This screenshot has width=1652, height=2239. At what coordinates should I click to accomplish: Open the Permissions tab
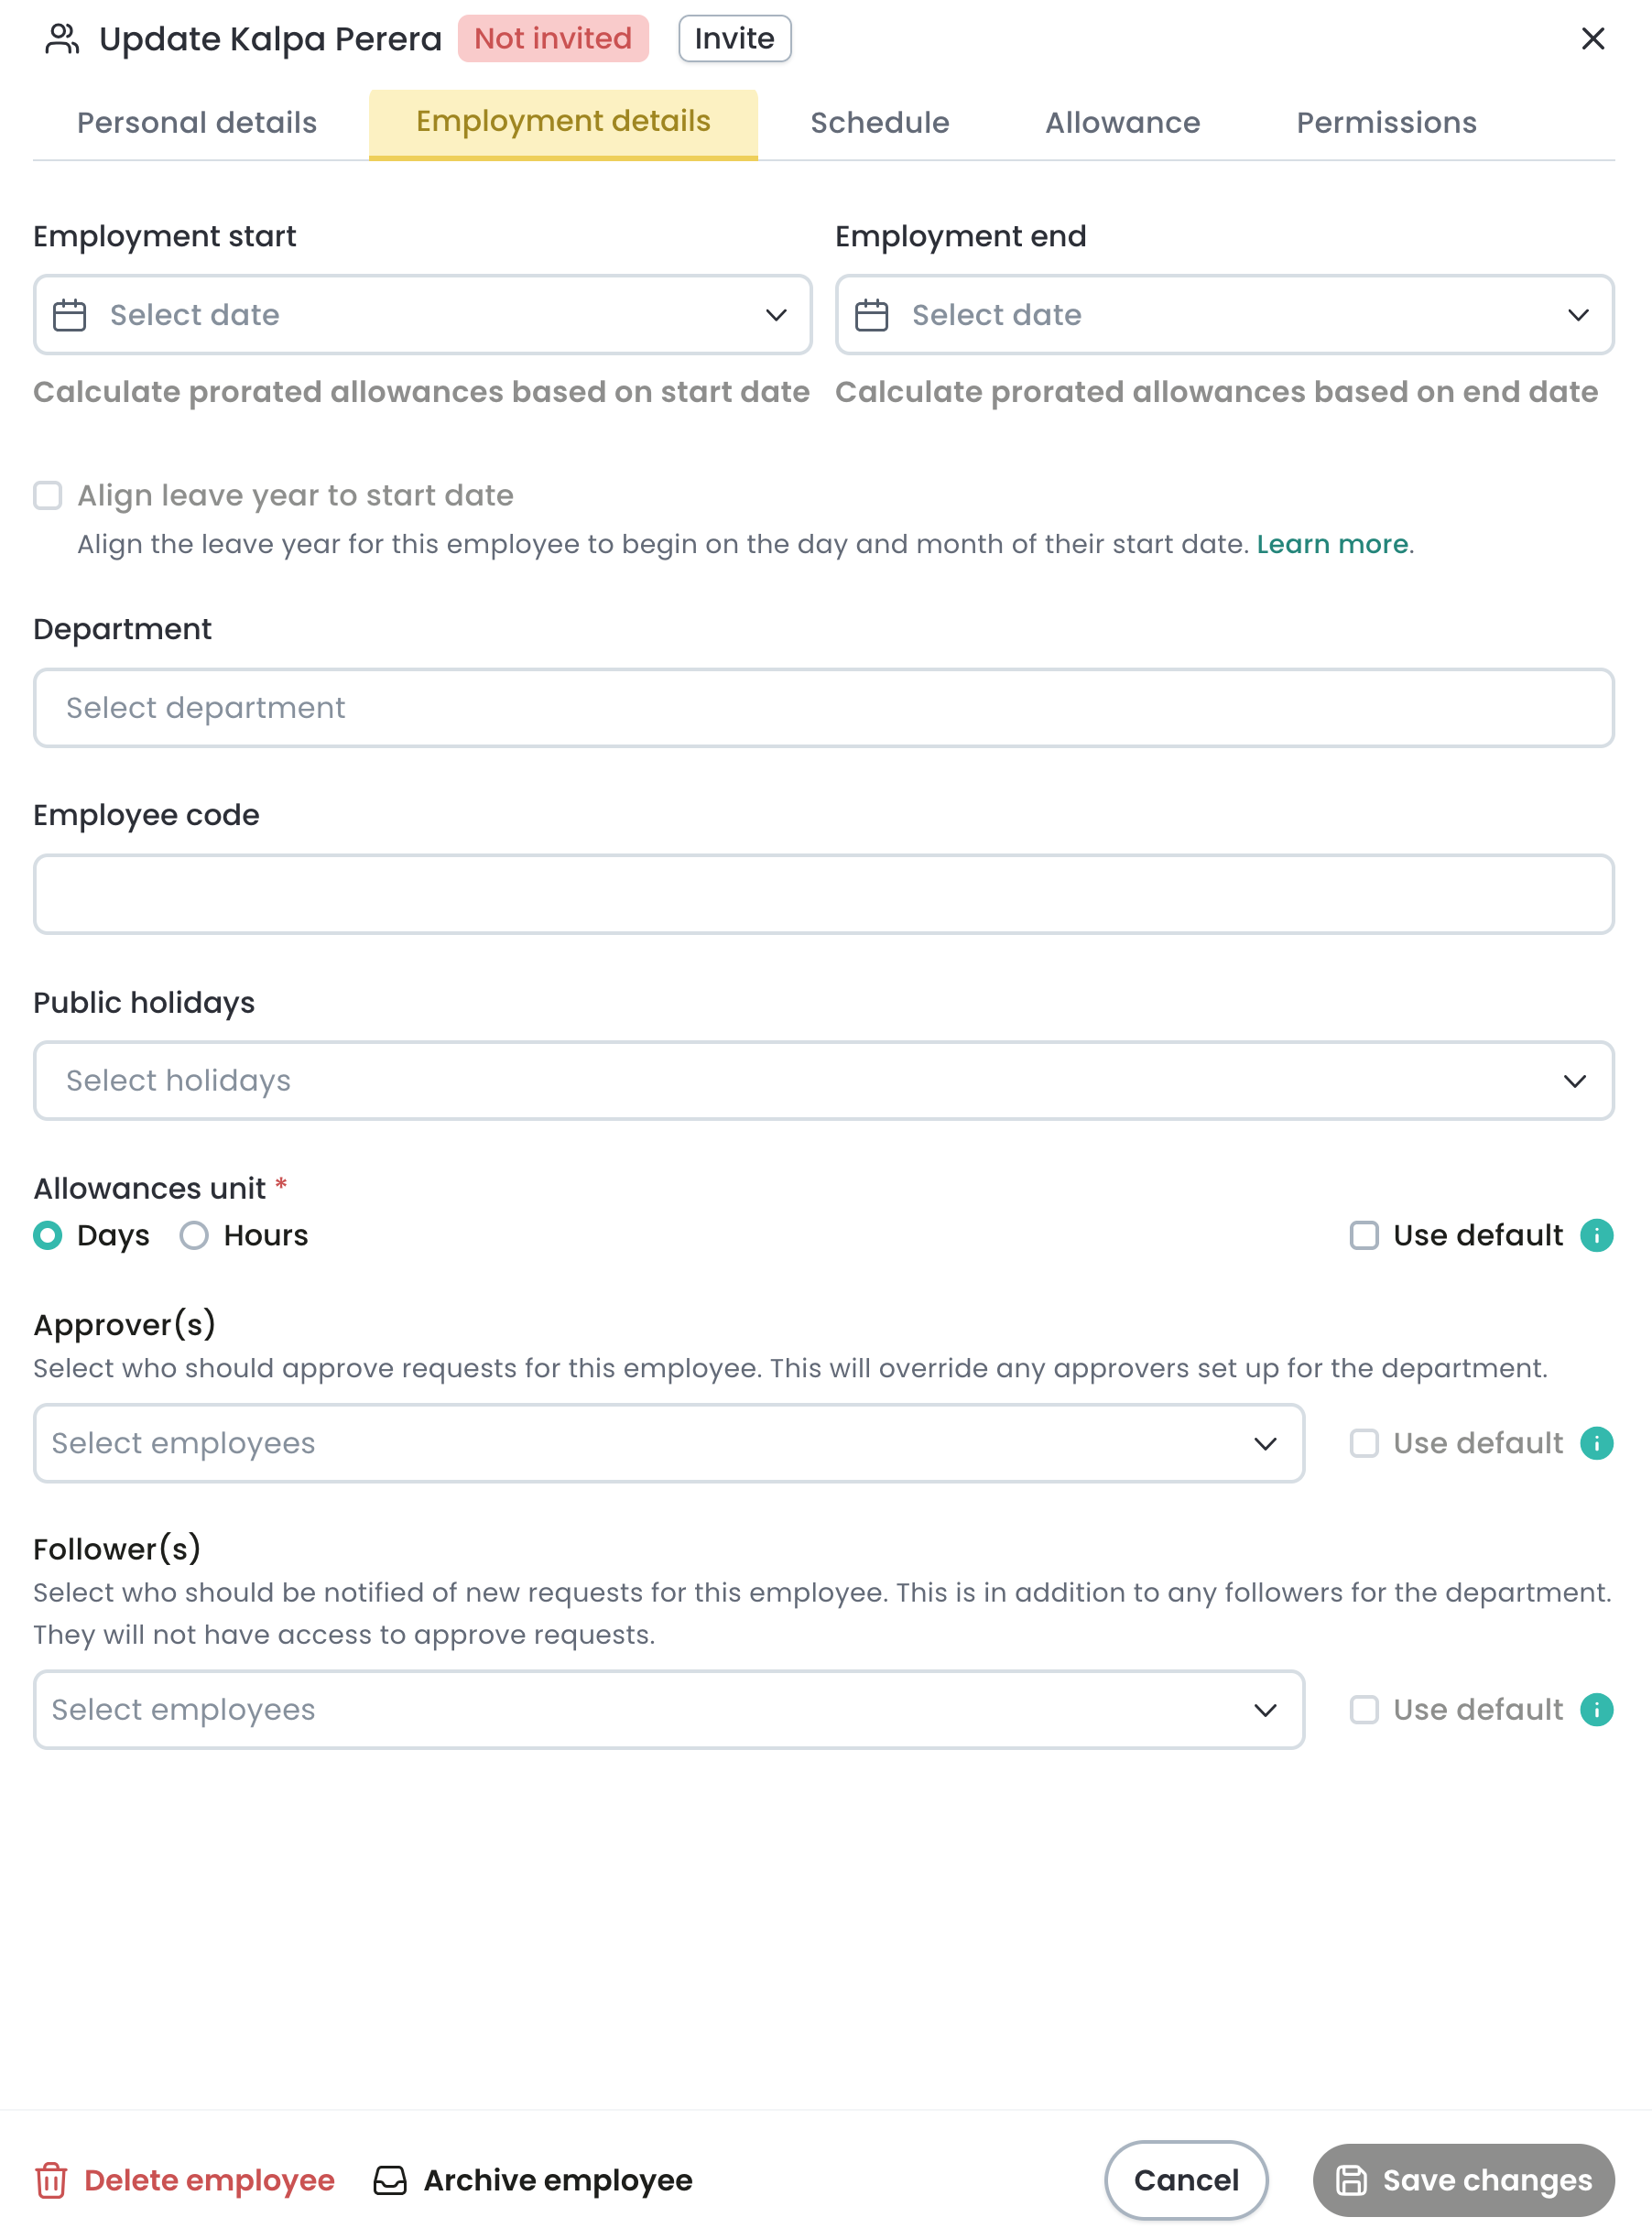pyautogui.click(x=1386, y=123)
